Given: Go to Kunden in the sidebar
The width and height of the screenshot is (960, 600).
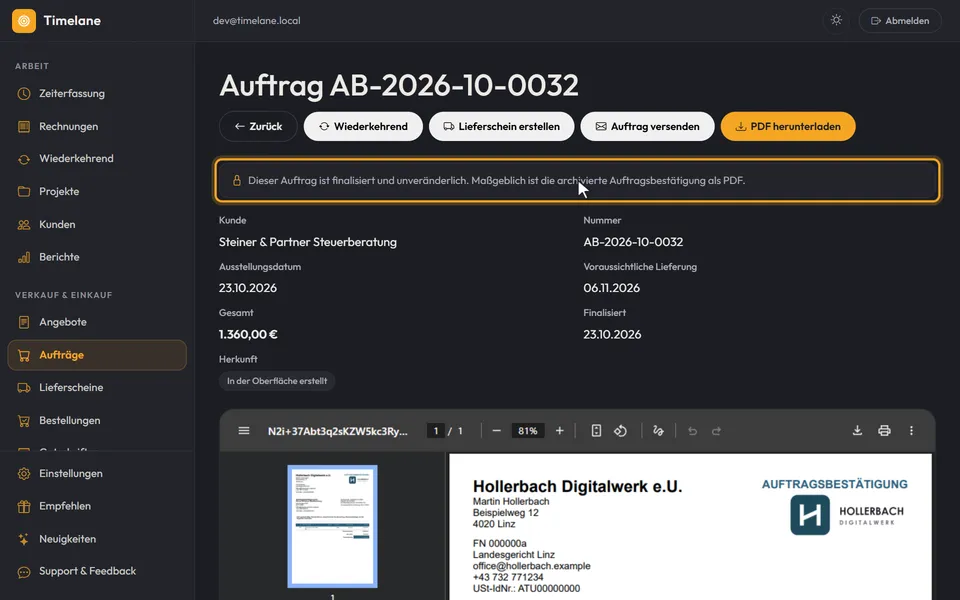Looking at the screenshot, I should 97,225.
